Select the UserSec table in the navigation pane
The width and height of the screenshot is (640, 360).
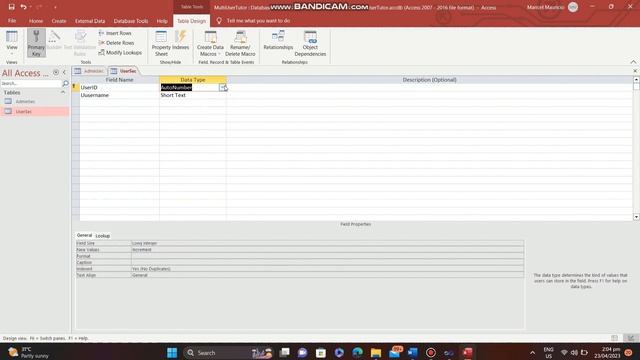coord(35,111)
